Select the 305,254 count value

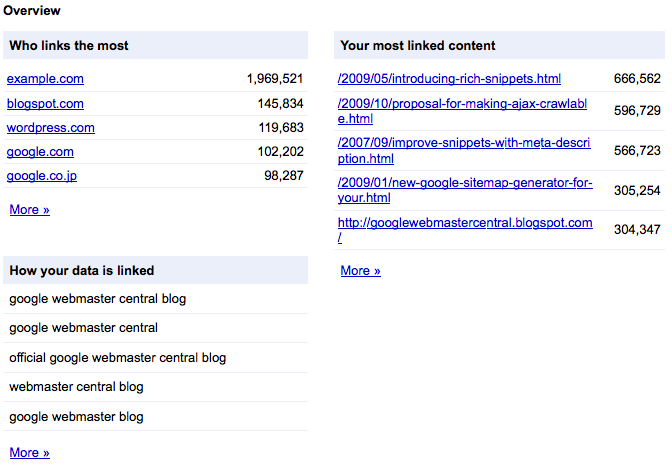pos(637,190)
